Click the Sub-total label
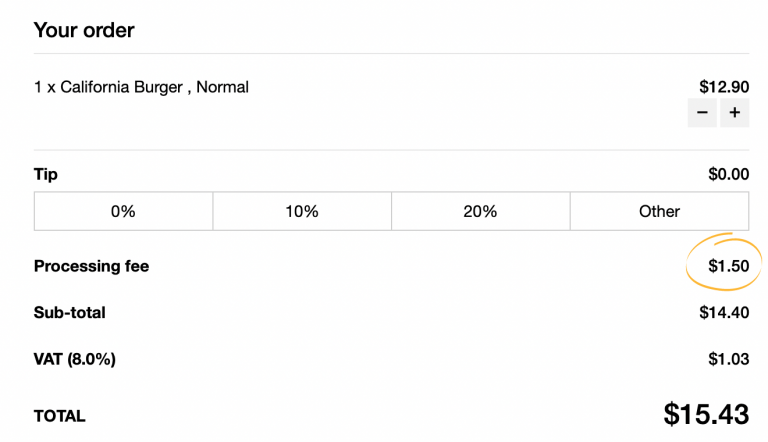This screenshot has height=442, width=768. (69, 312)
